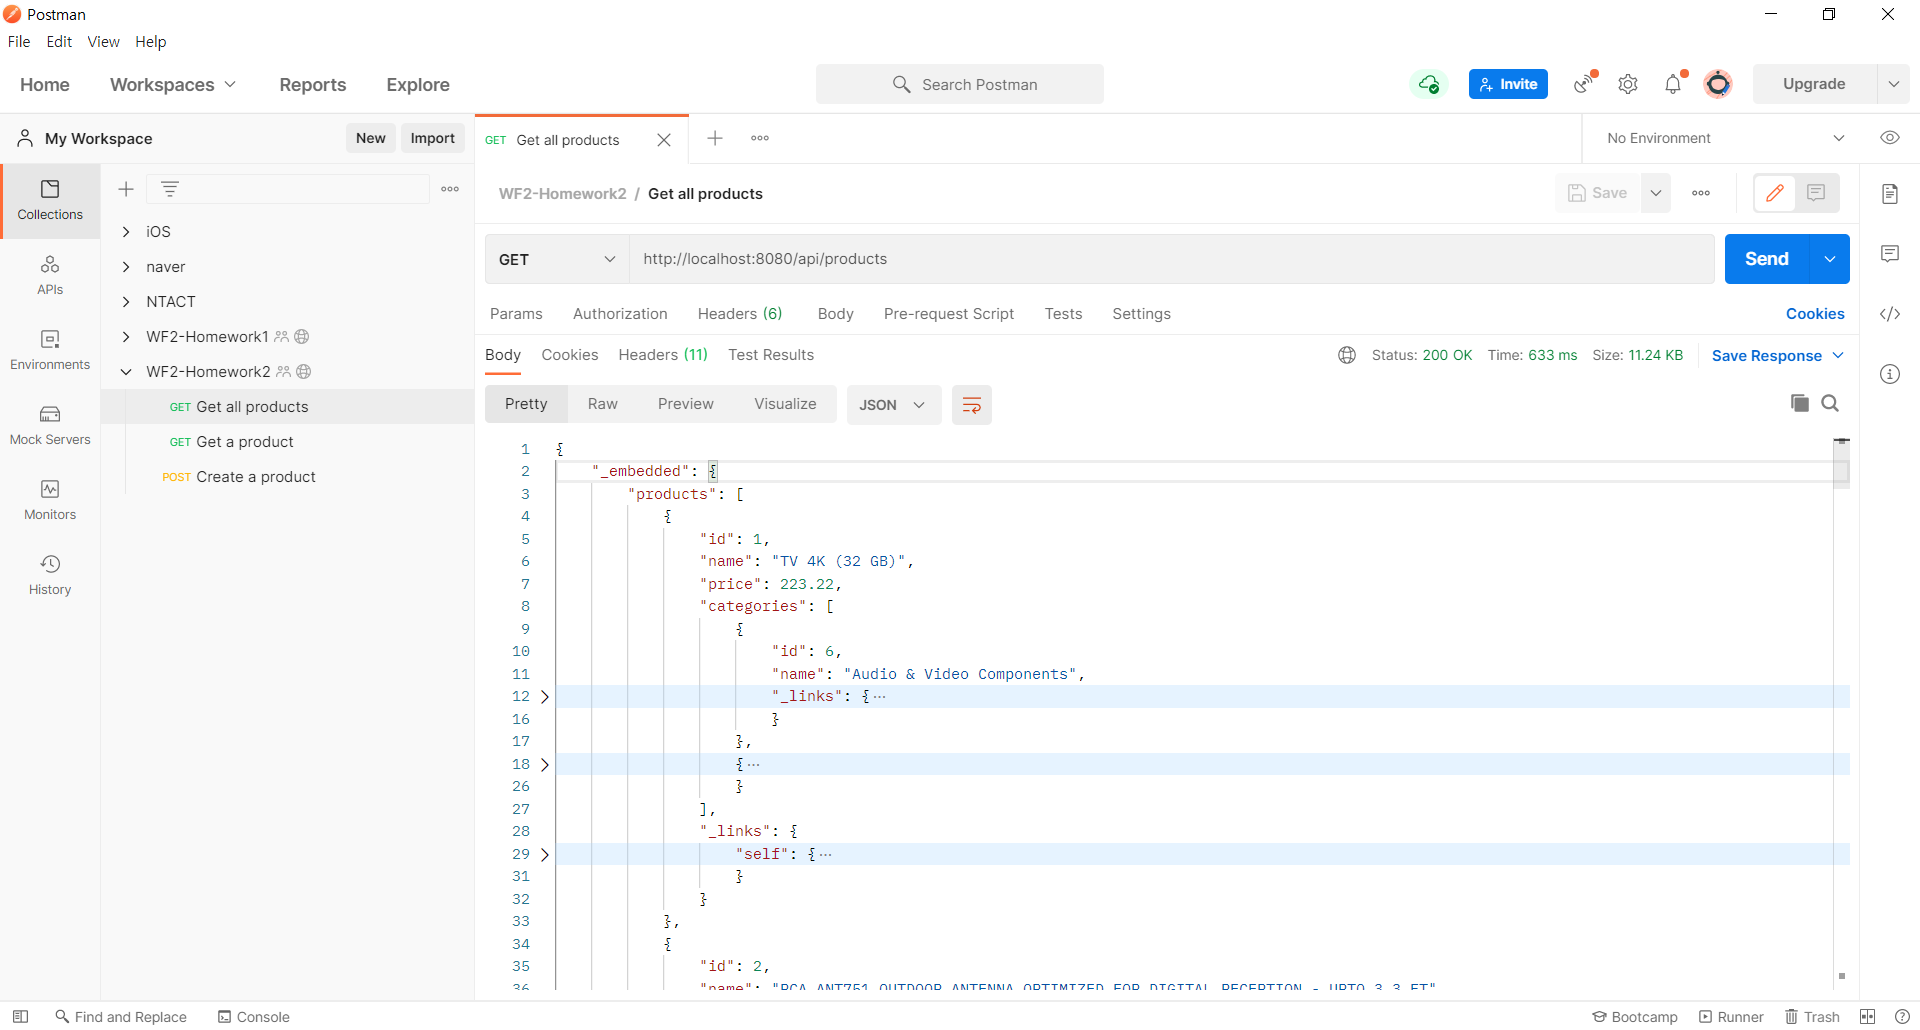Open collections view more options ellipsis
This screenshot has width=1920, height=1030.
coord(450,189)
